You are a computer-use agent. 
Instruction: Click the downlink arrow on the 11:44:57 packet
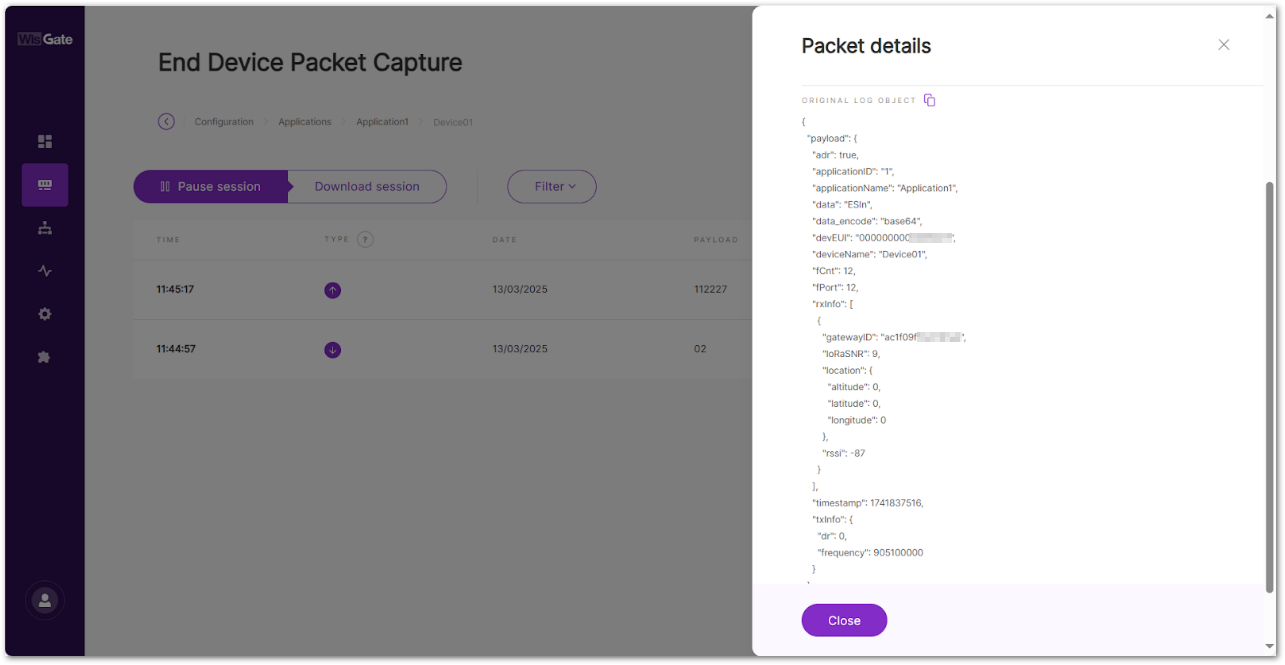pos(332,349)
